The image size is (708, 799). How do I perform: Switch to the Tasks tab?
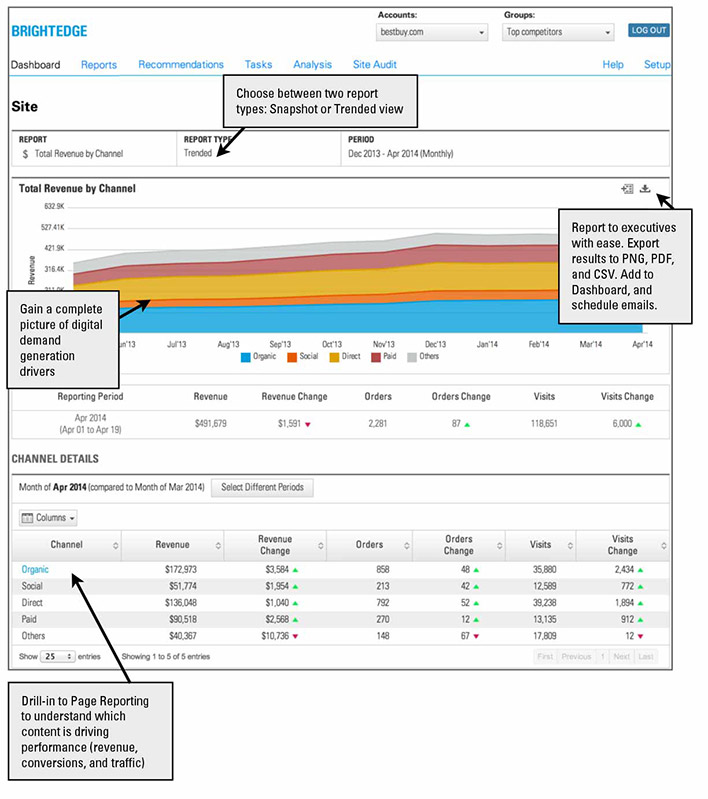[258, 65]
